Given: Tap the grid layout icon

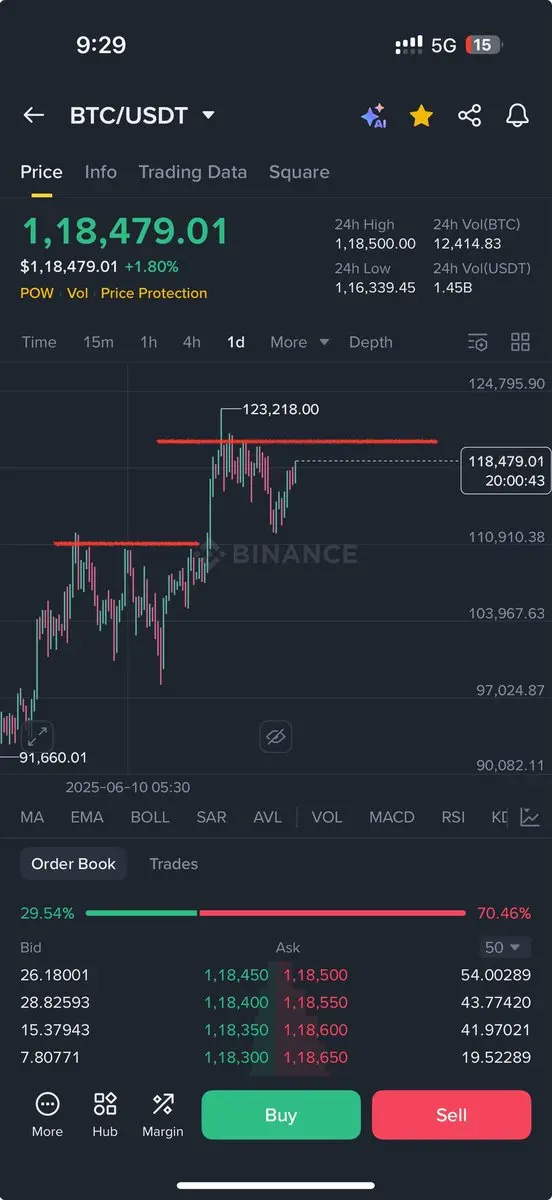Looking at the screenshot, I should point(520,342).
